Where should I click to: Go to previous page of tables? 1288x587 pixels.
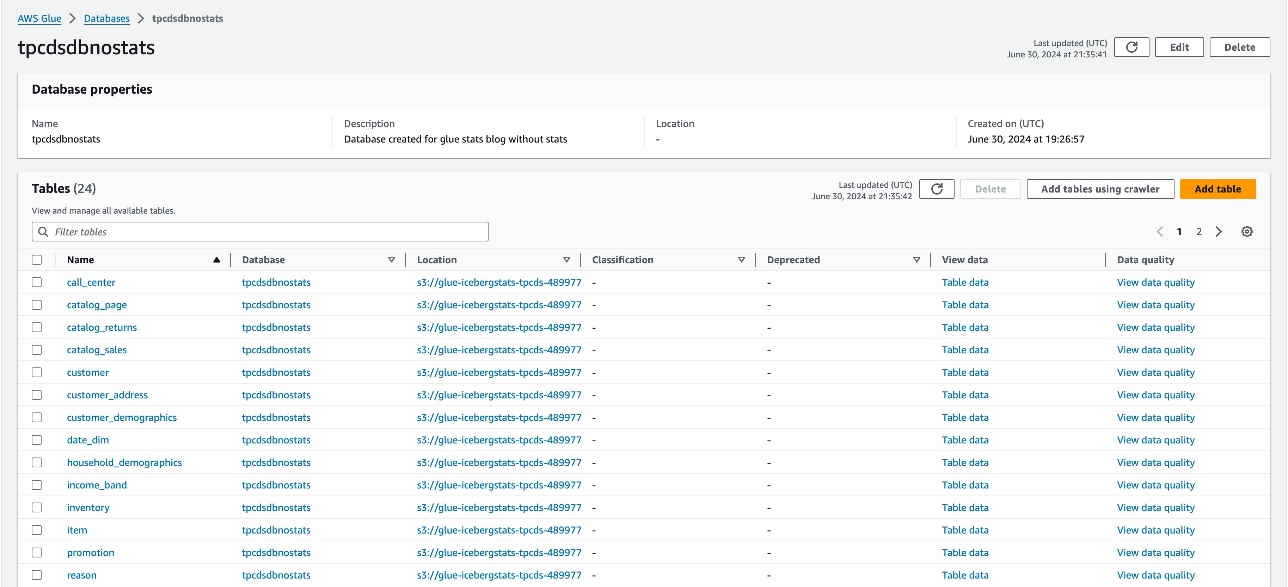1160,232
